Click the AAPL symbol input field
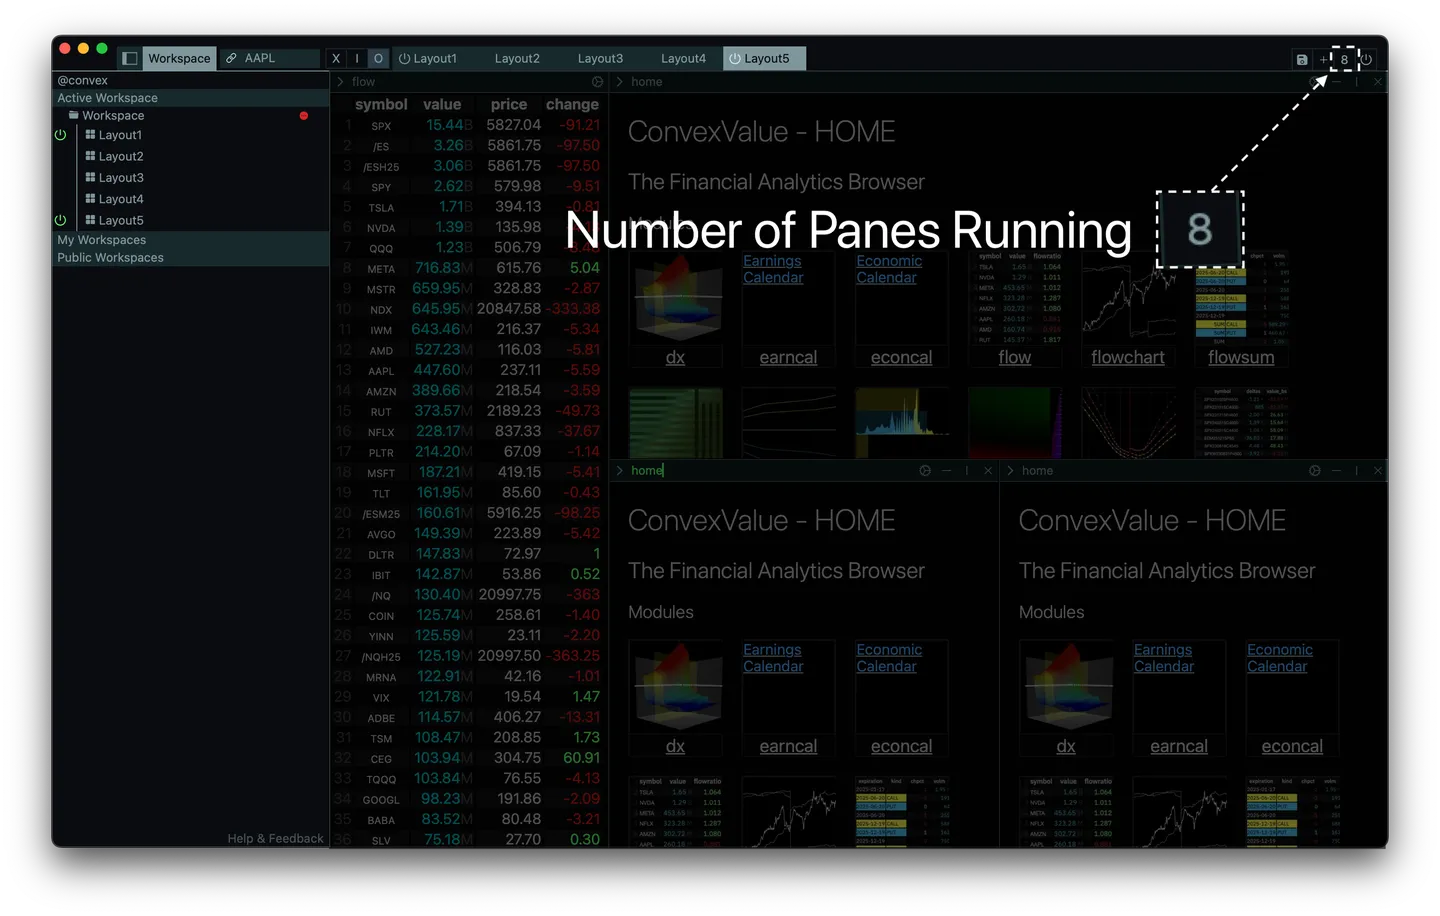This screenshot has width=1440, height=916. [x=270, y=58]
